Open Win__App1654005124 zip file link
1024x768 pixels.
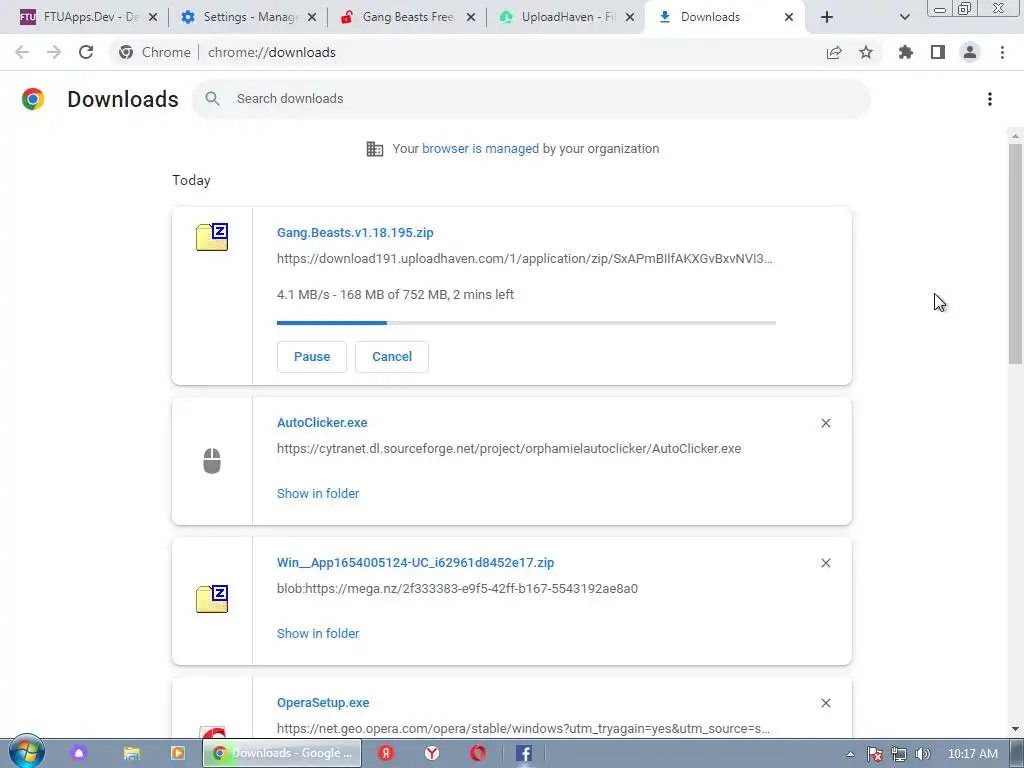[415, 562]
